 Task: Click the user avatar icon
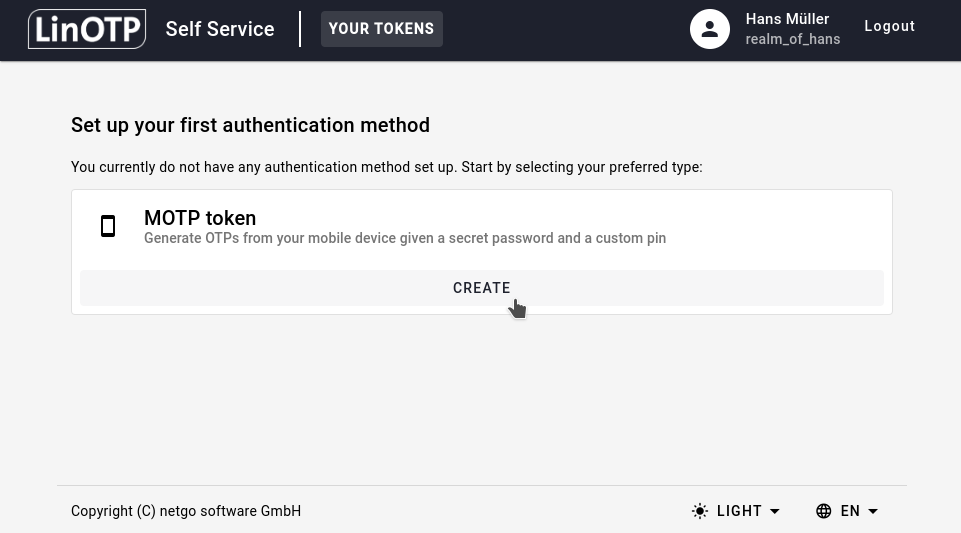pyautogui.click(x=710, y=29)
